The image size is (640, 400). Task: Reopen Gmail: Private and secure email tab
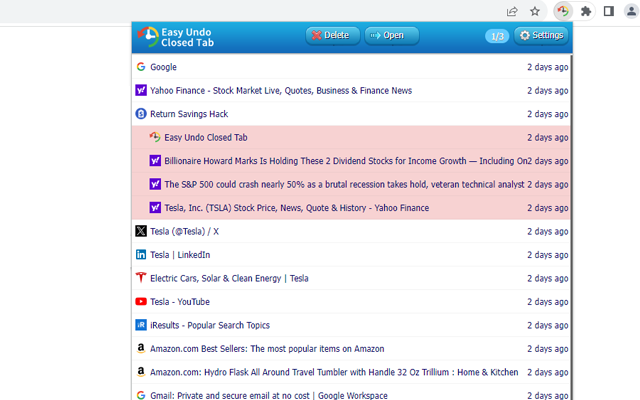[351, 393]
